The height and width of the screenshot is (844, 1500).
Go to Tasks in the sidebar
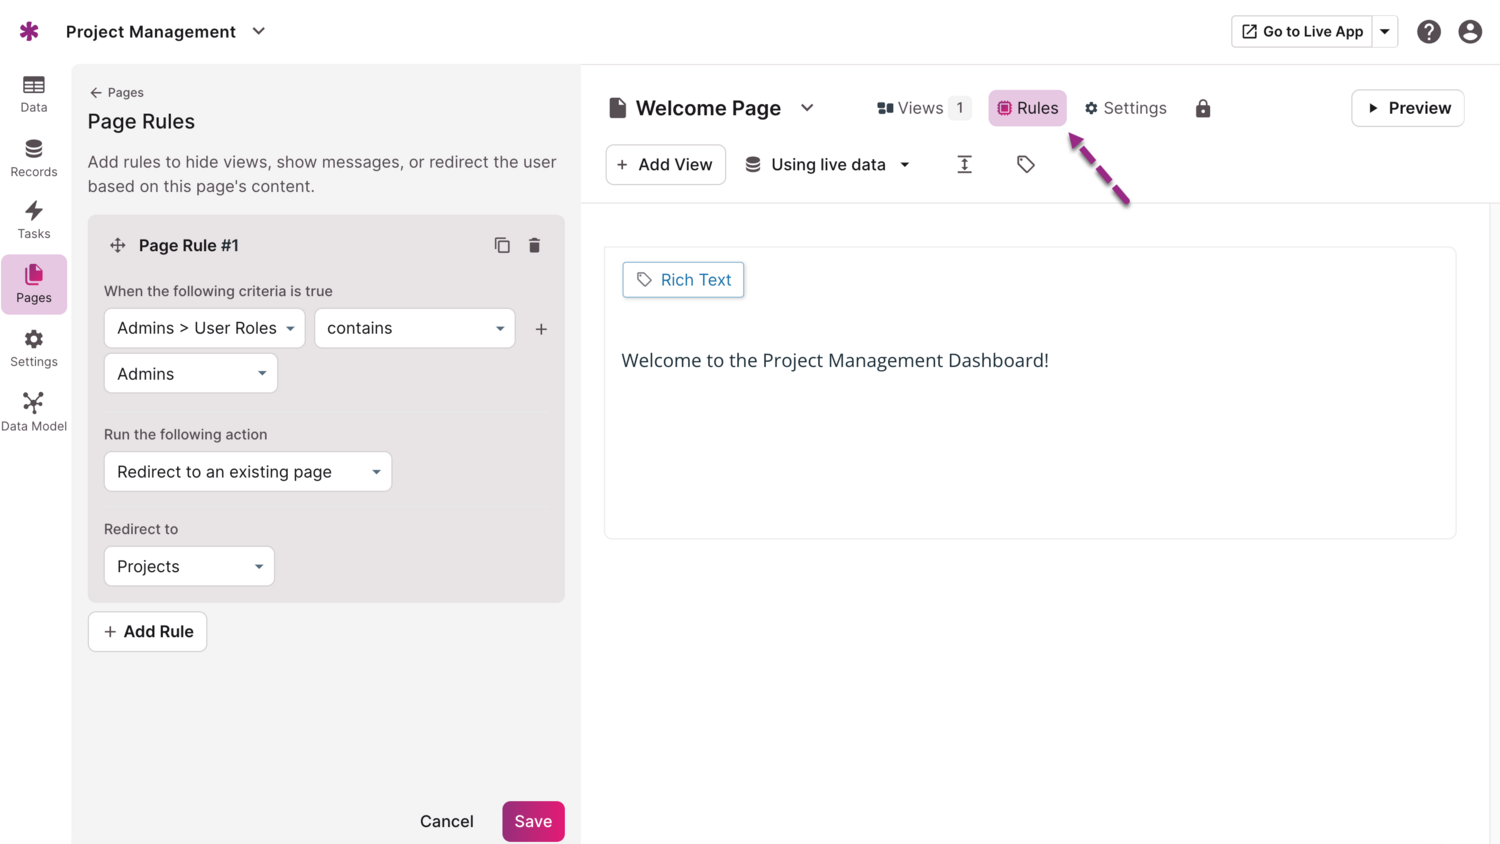(x=34, y=219)
